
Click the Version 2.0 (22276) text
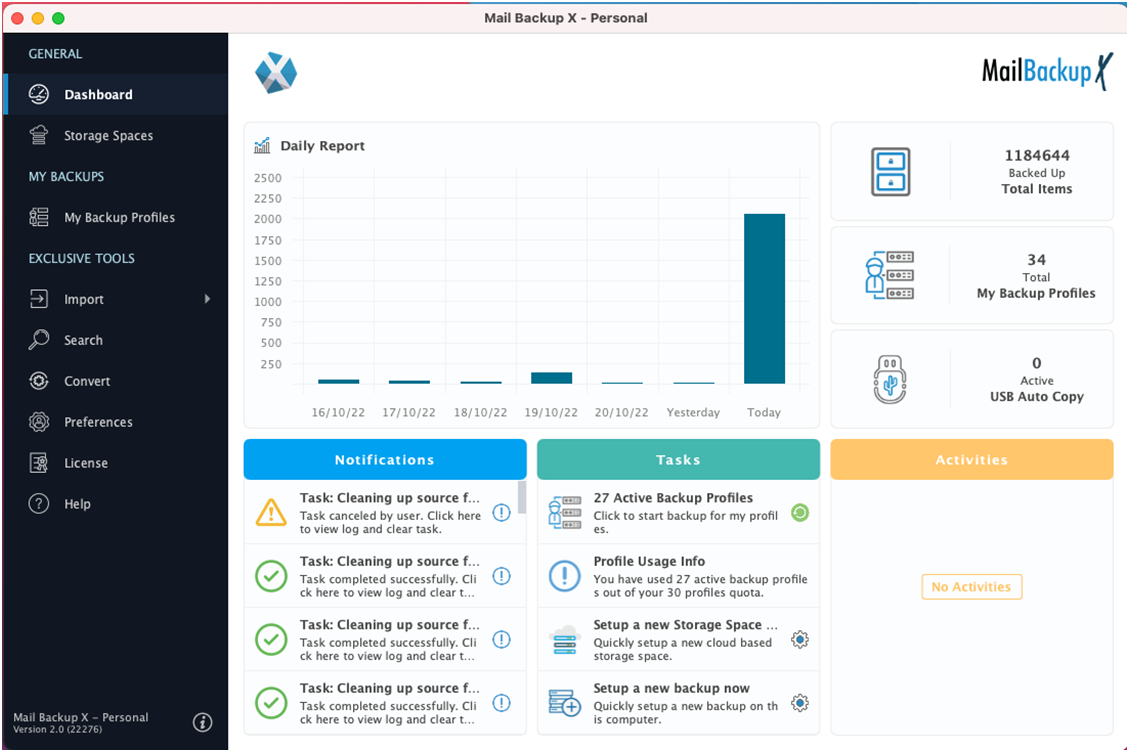58,729
